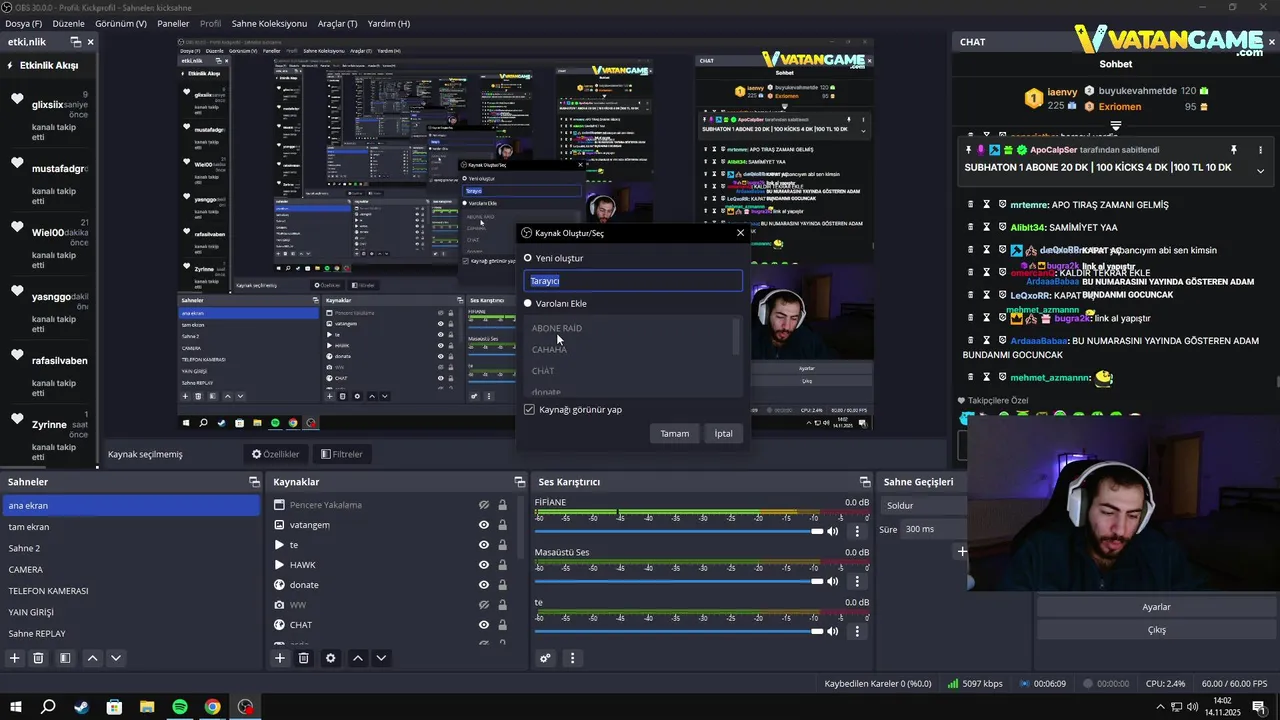This screenshot has height=720, width=1280.
Task: Select Varolanı Ekle radio option
Action: [528, 303]
